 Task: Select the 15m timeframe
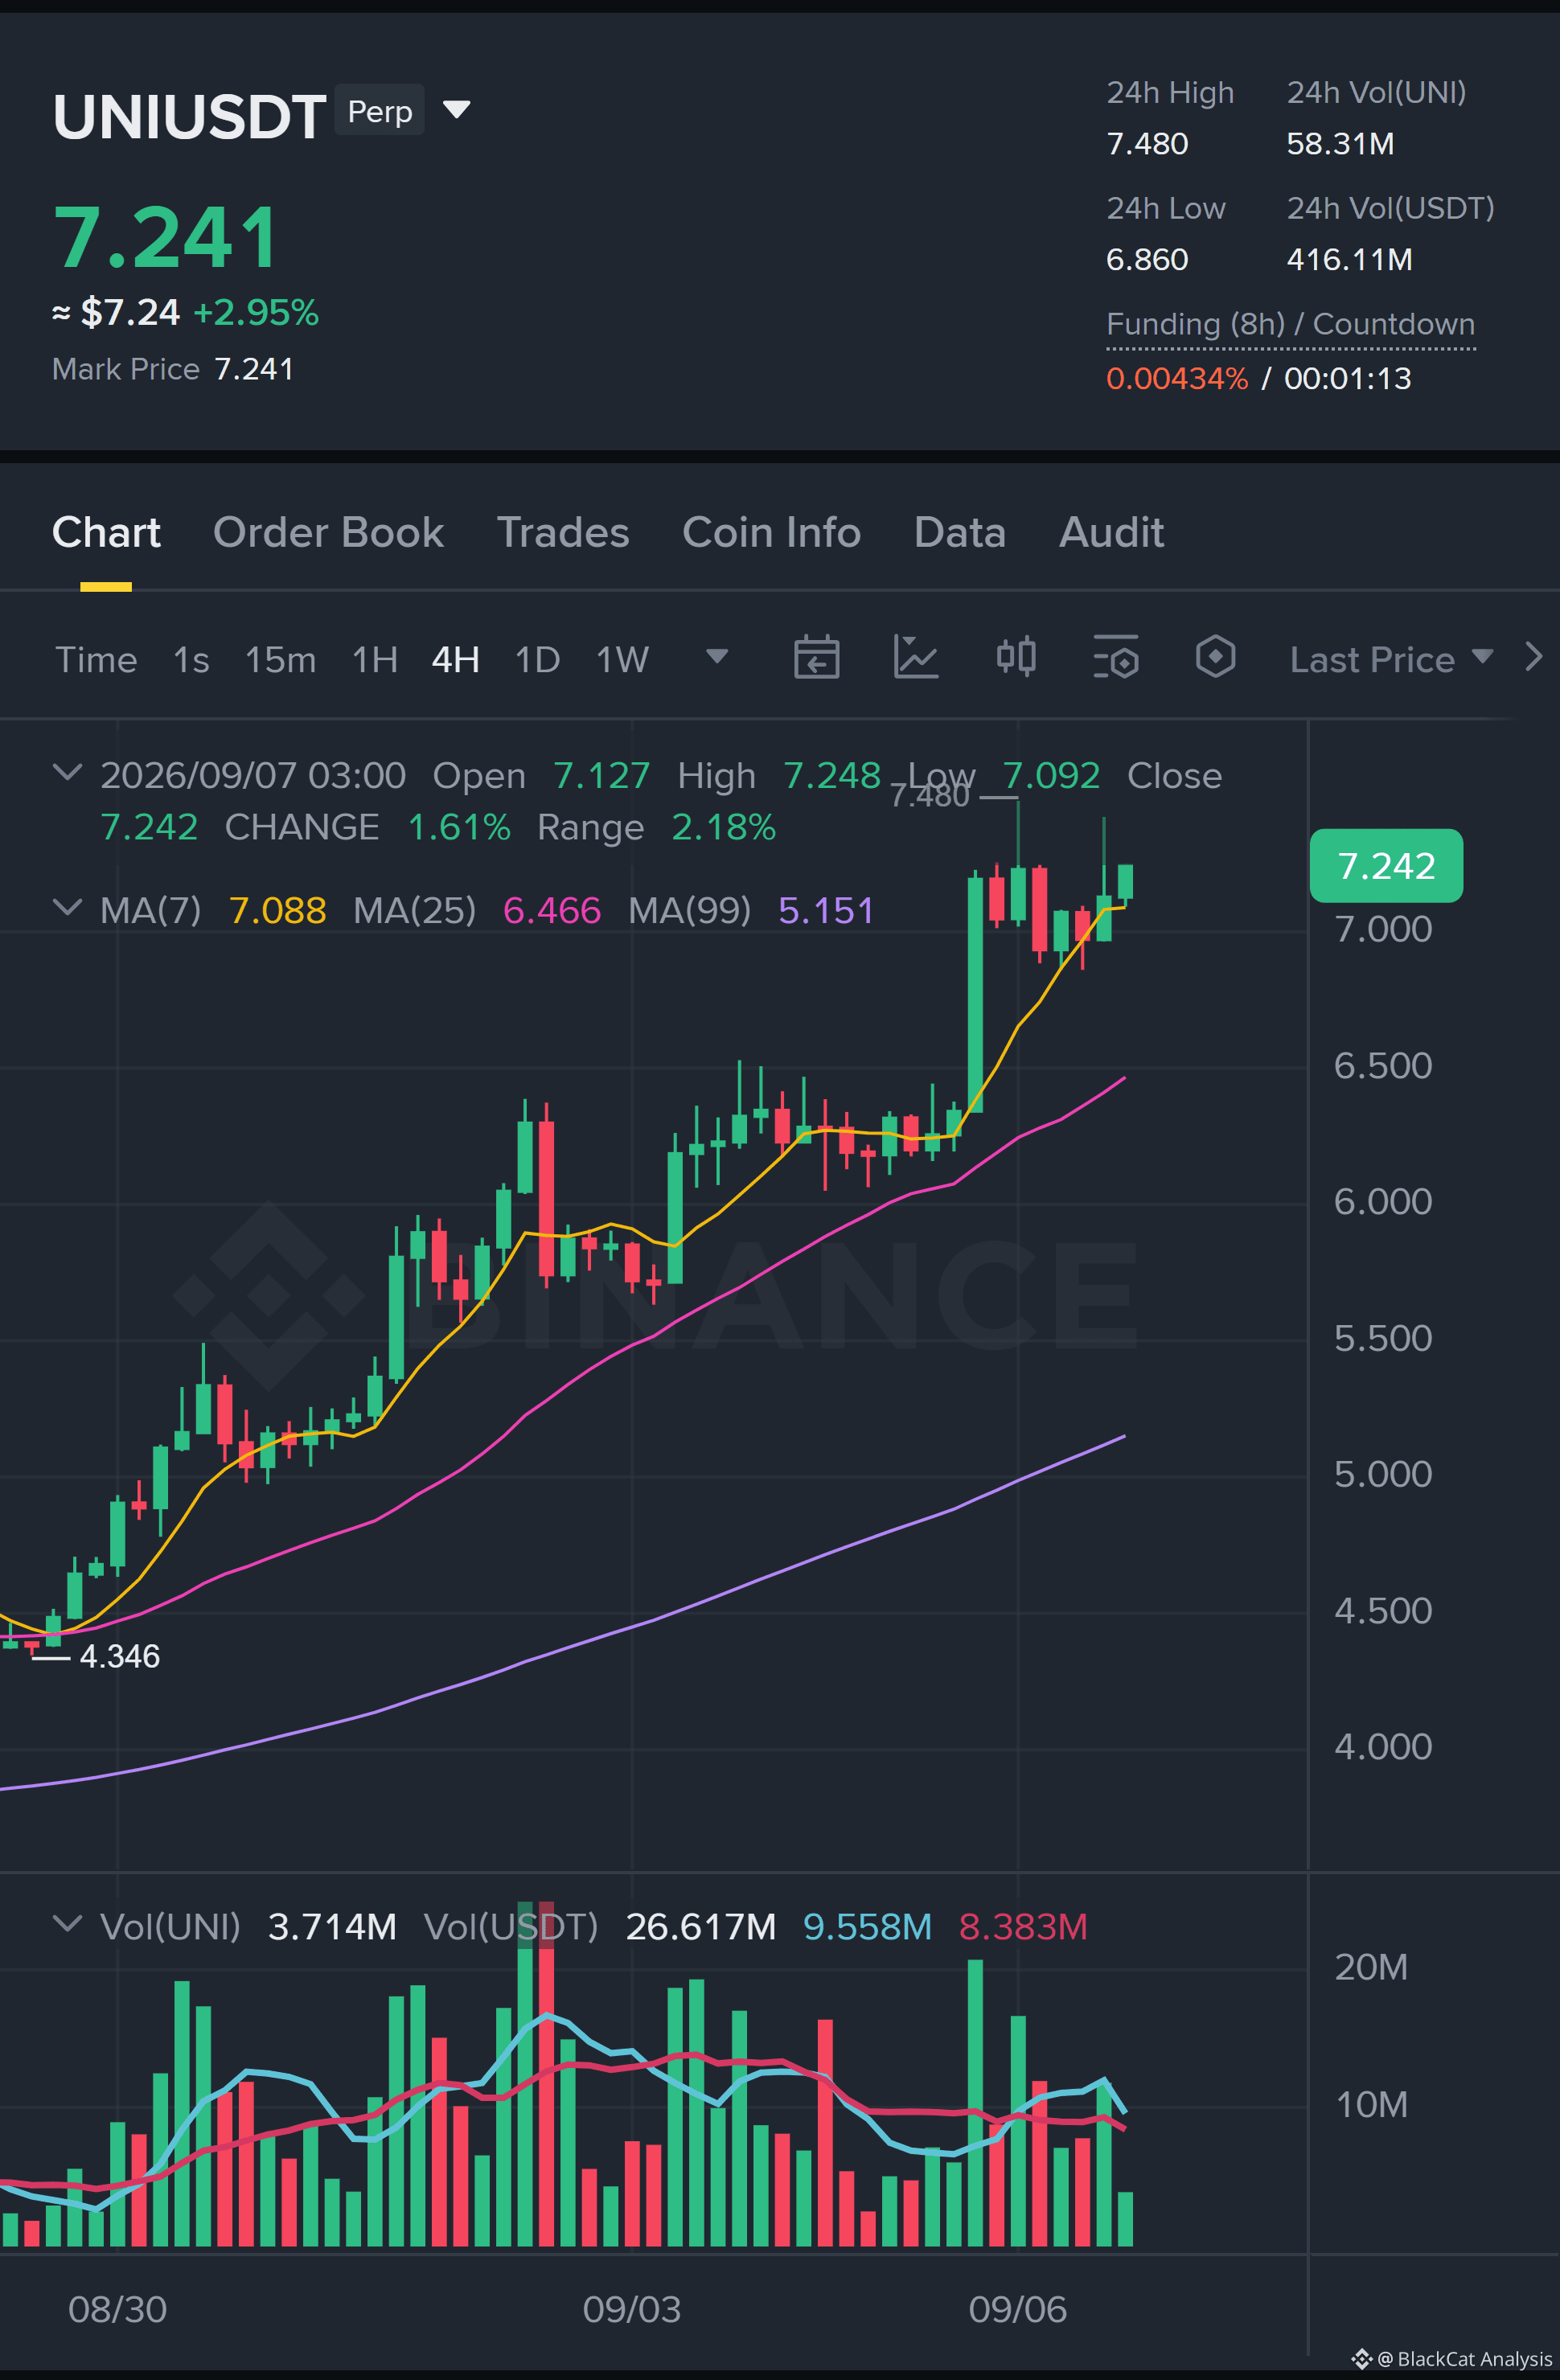[x=280, y=660]
